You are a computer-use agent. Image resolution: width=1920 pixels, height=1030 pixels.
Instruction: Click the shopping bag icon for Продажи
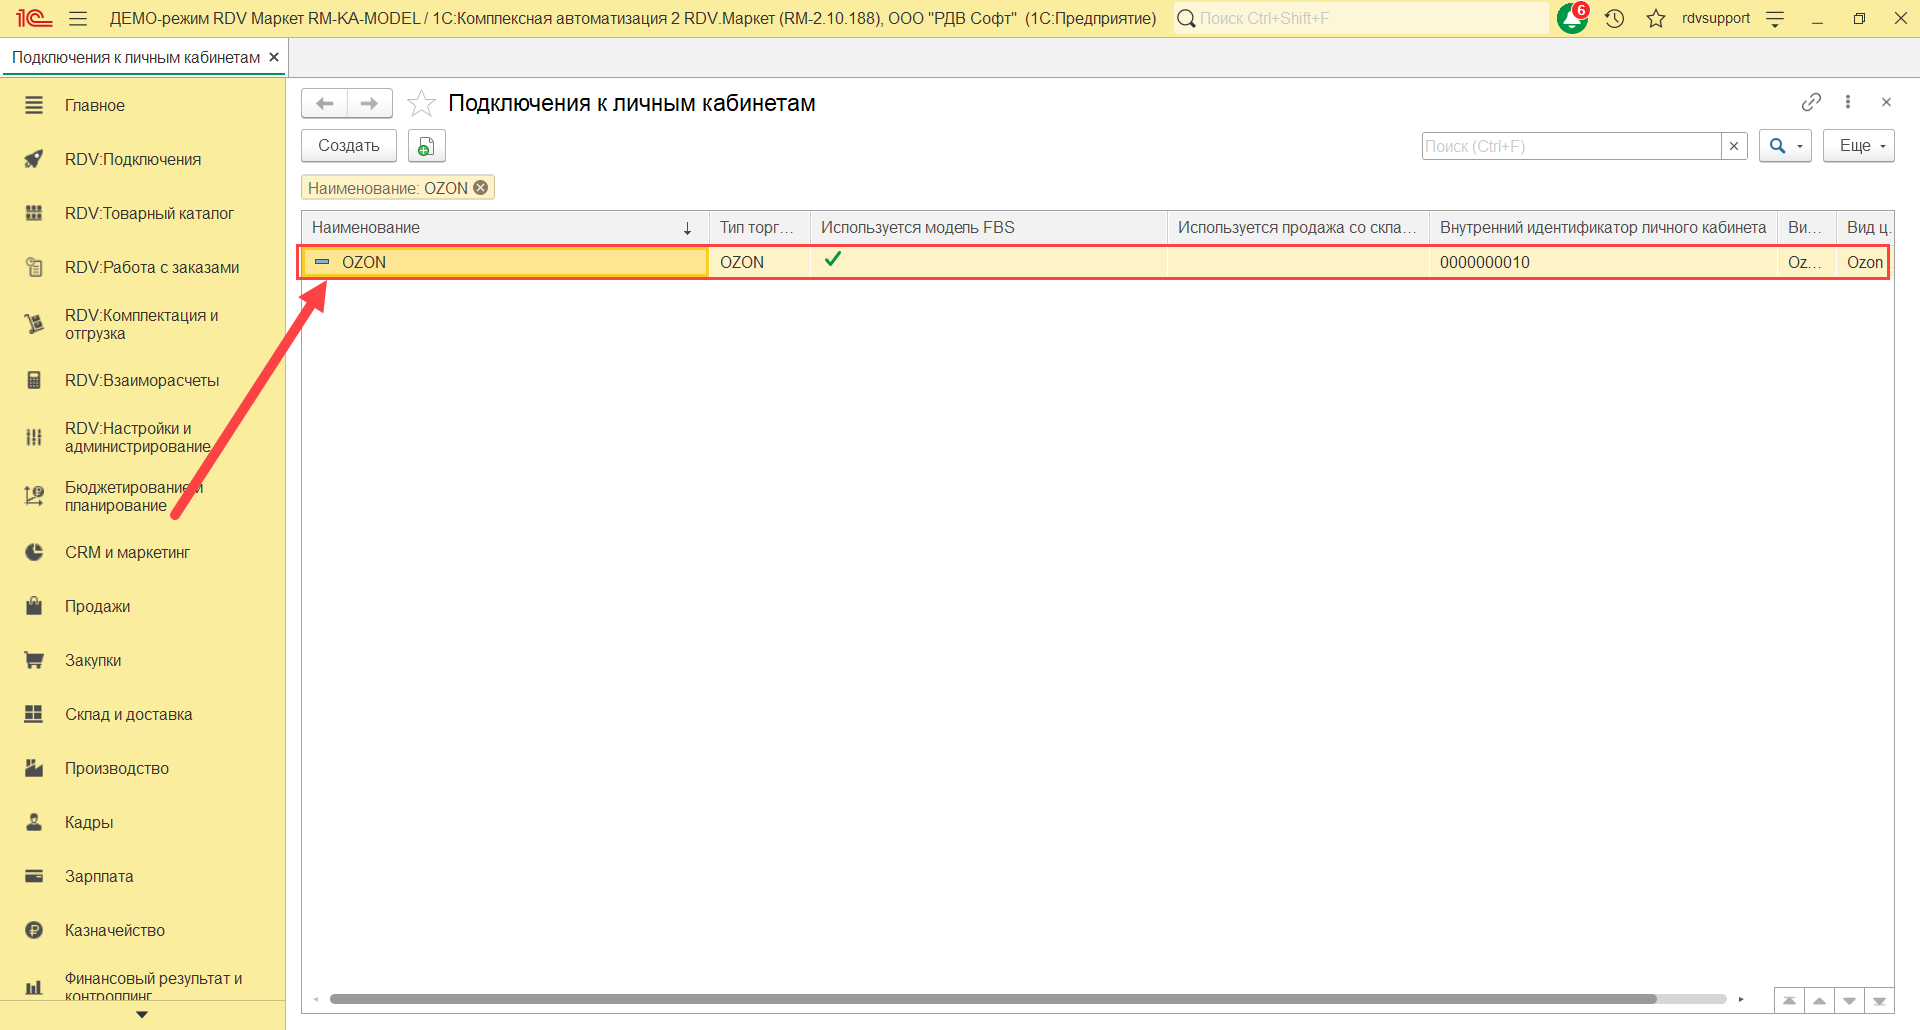pos(34,606)
